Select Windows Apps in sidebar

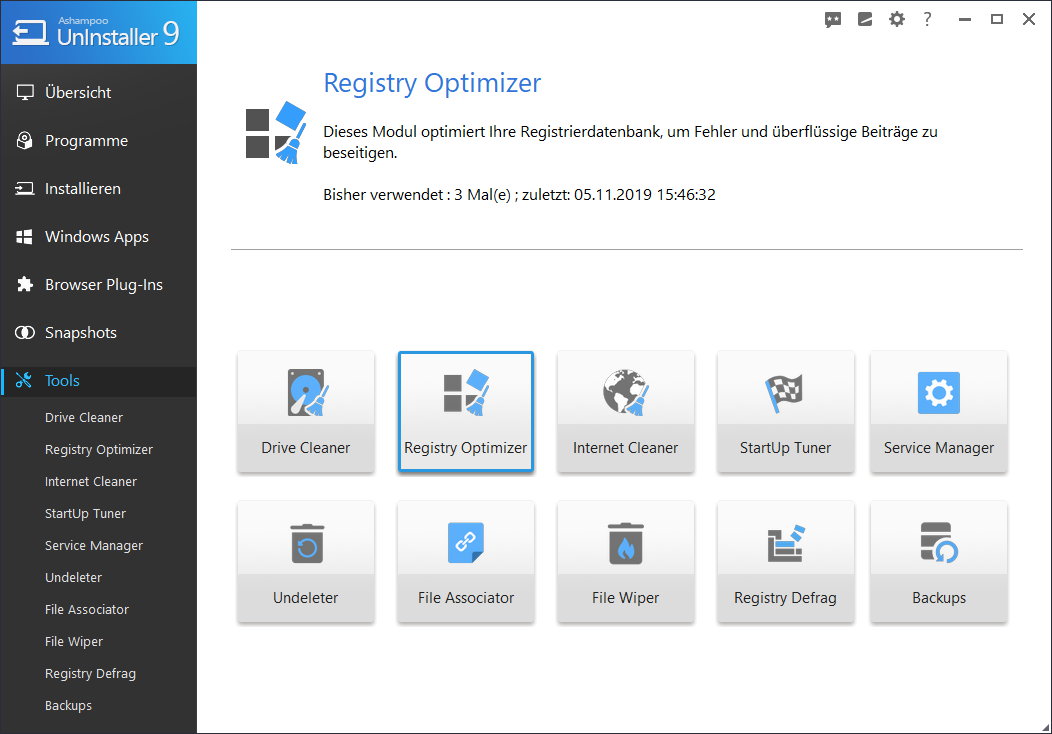tap(96, 236)
